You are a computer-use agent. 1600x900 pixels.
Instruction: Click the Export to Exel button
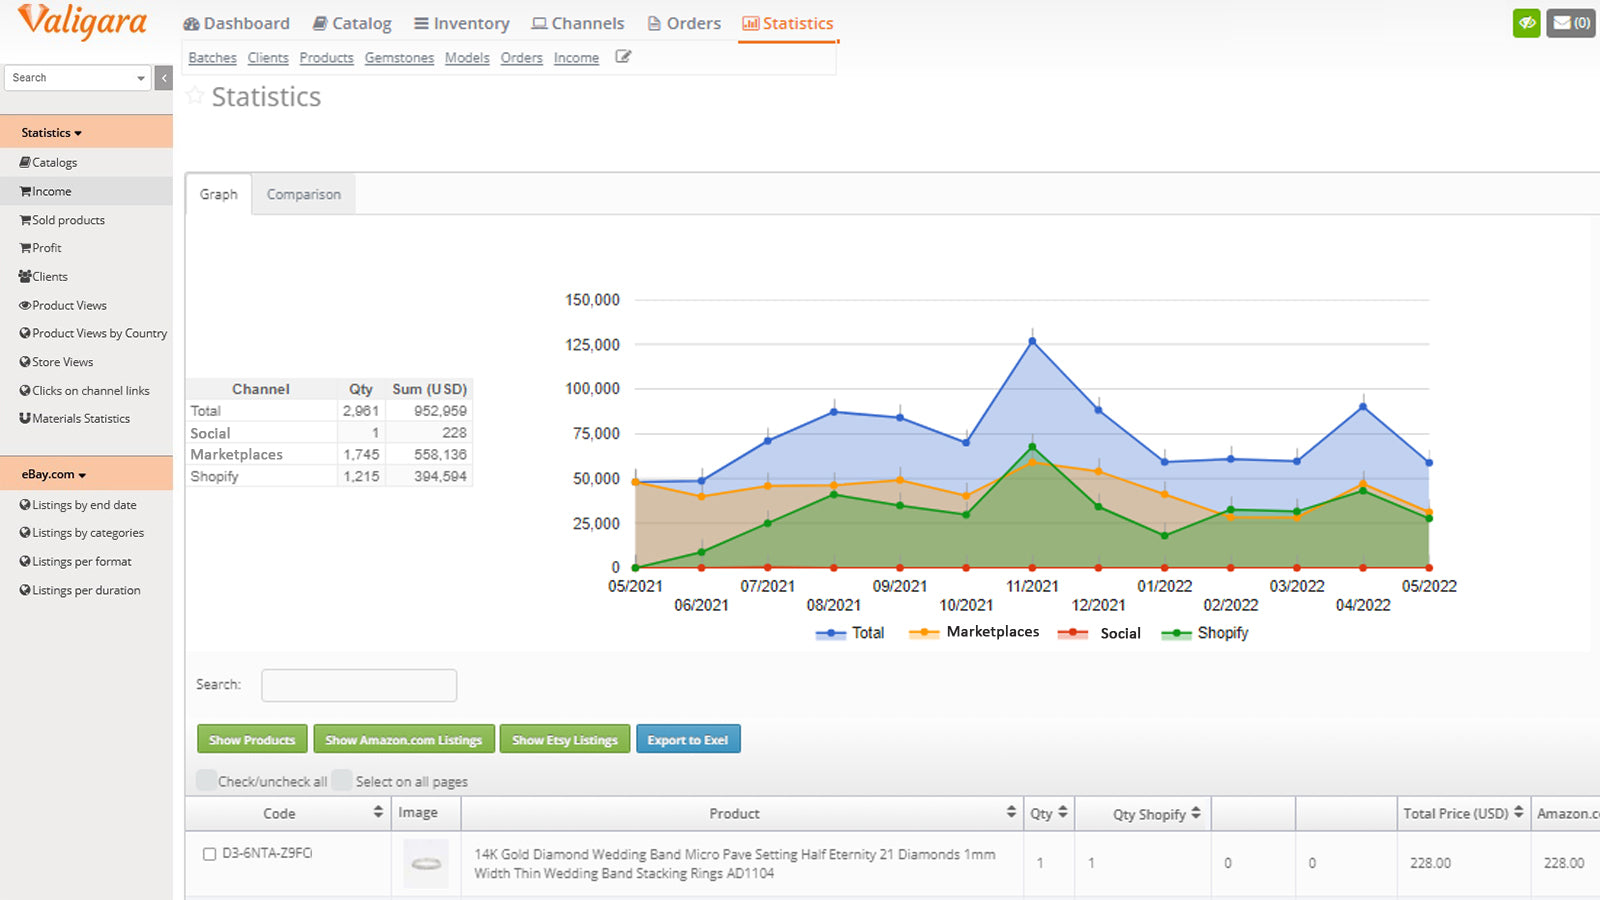pos(688,740)
